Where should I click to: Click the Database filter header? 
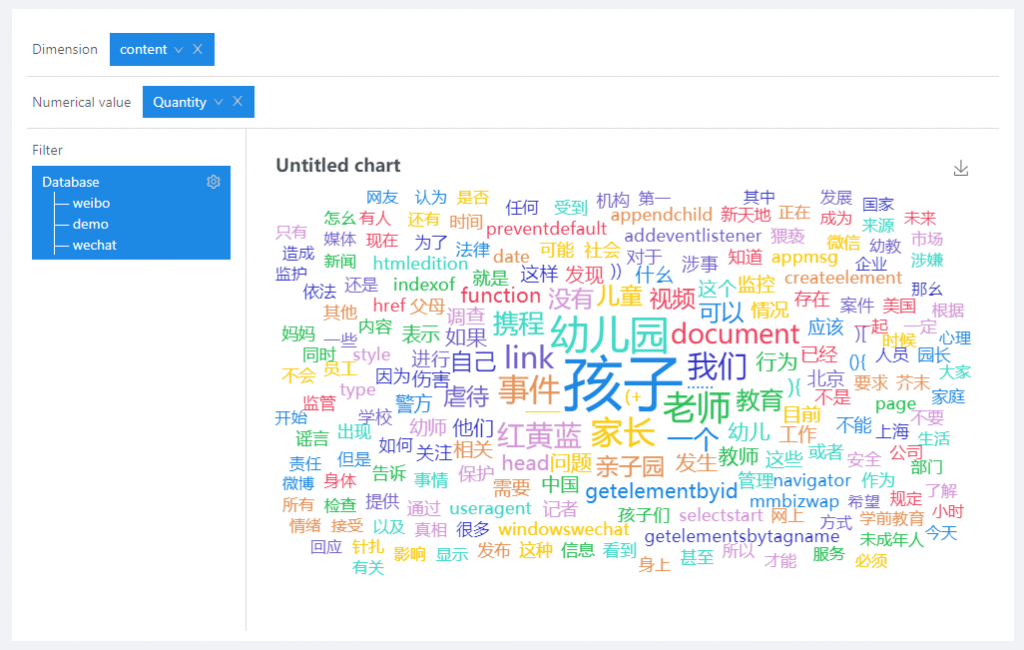tap(71, 182)
